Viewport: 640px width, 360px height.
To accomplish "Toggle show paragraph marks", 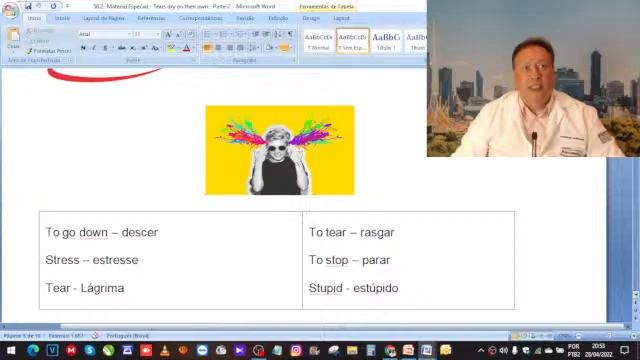I will pos(290,34).
